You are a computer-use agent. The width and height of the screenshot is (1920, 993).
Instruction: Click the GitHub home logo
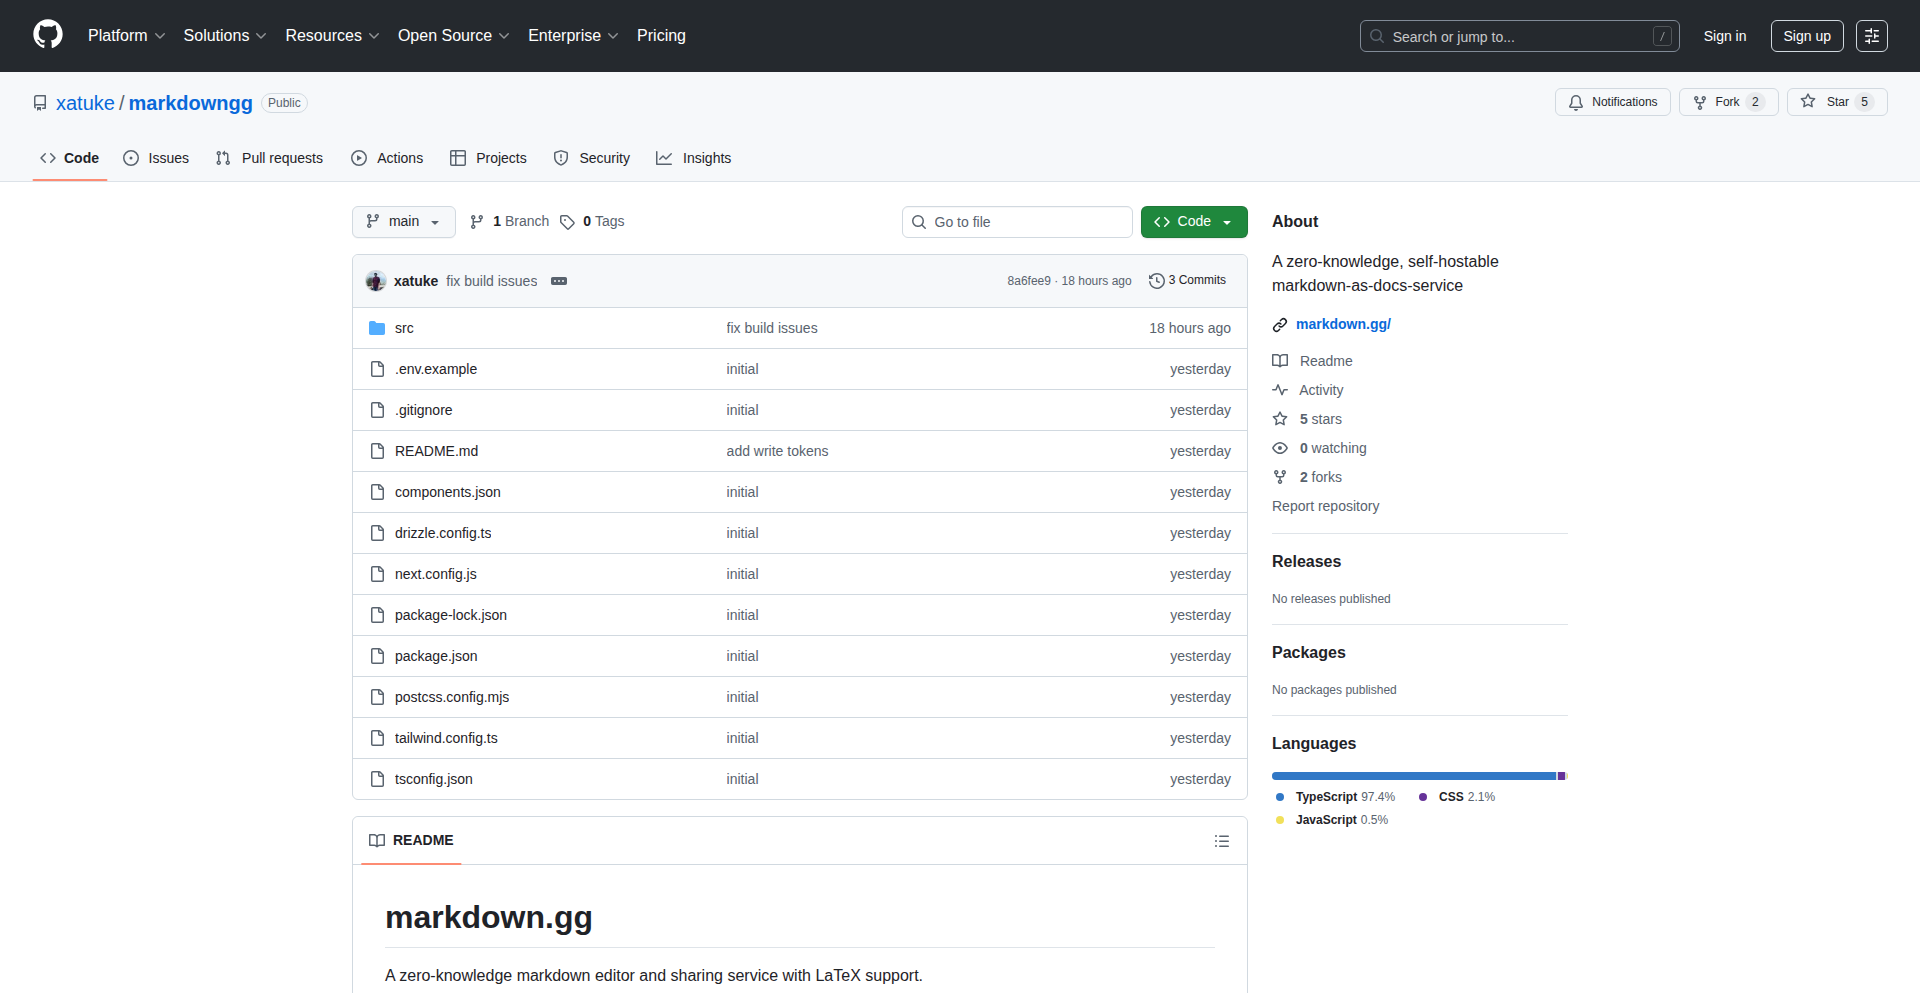(x=46, y=35)
